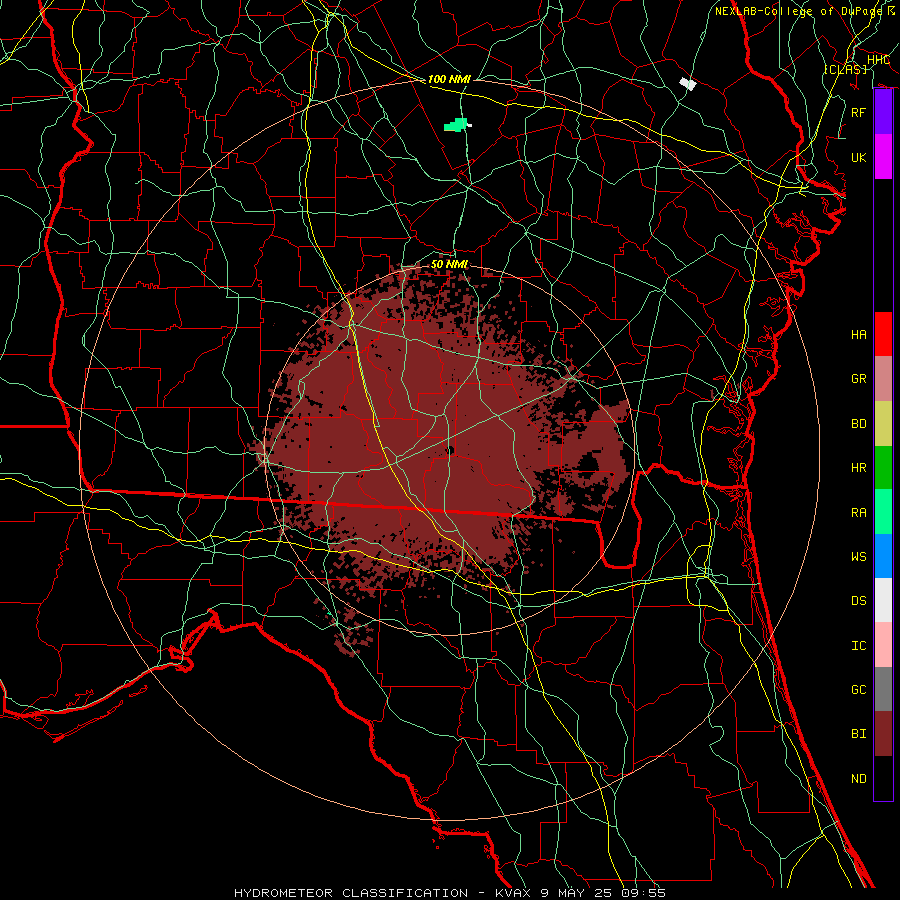Click the ND black legend swatch

pos(883,778)
